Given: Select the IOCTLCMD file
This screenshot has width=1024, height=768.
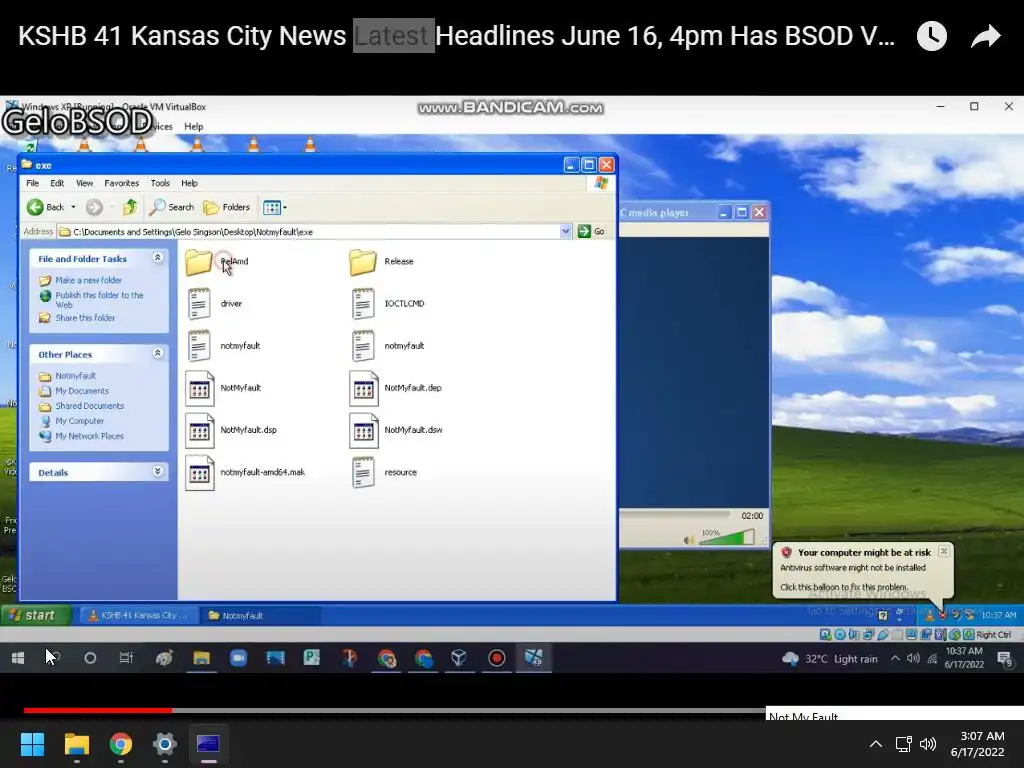Looking at the screenshot, I should 387,304.
